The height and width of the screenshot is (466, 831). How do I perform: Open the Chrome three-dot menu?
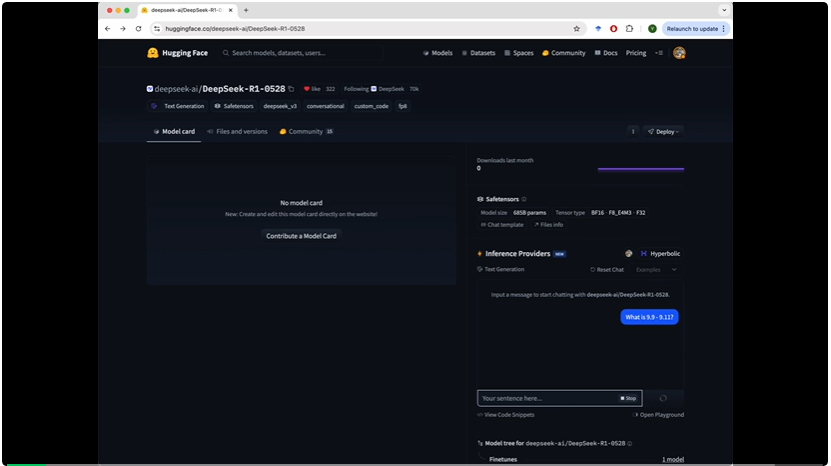[723, 29]
